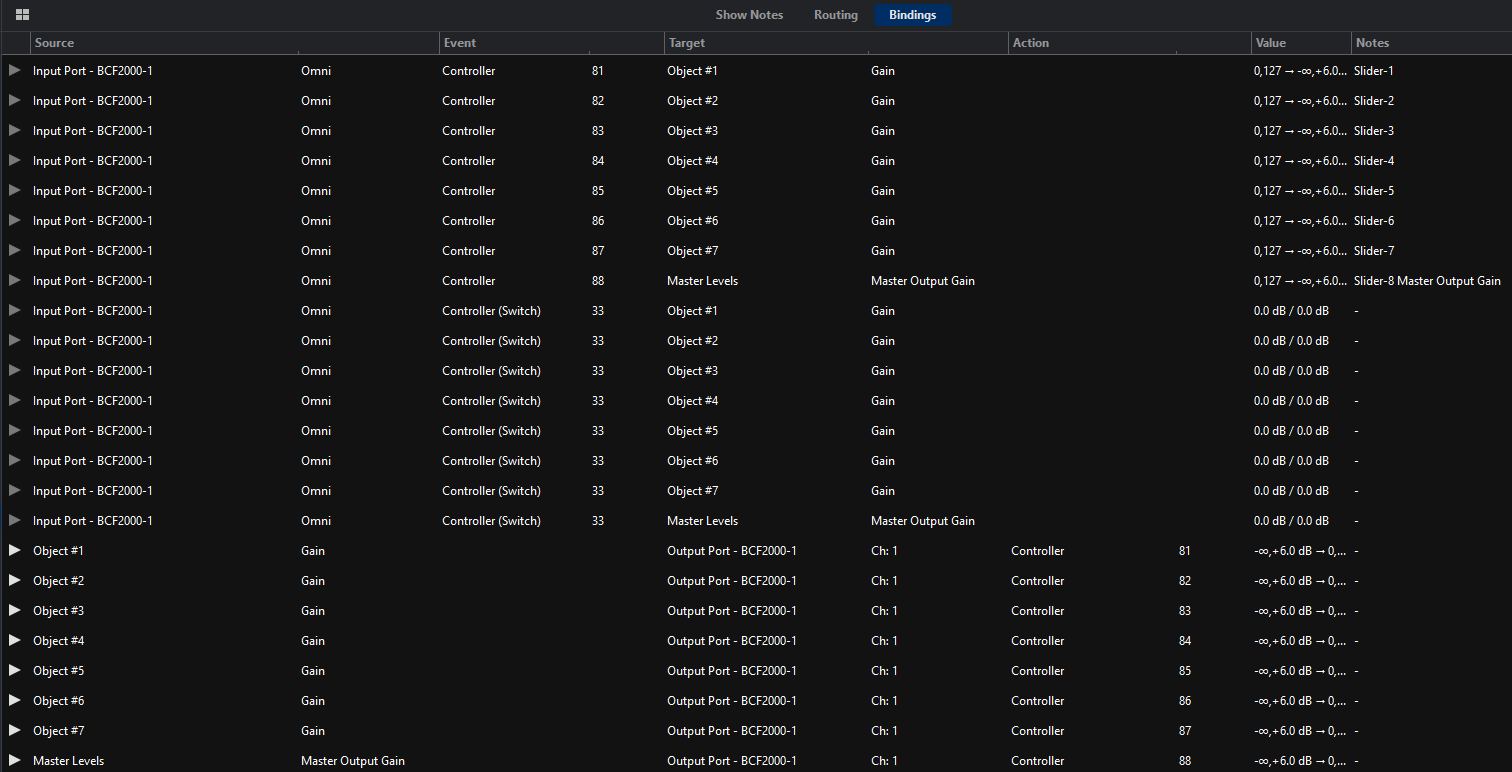Click triangle of Controller (Switch) Object #3 row
Viewport: 1512px width, 772px height.
click(14, 371)
